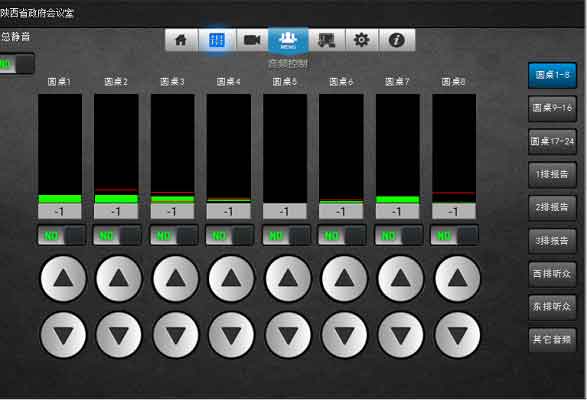Toggle the NO mute switch under 圆桌2
The height and width of the screenshot is (400, 587).
(118, 236)
